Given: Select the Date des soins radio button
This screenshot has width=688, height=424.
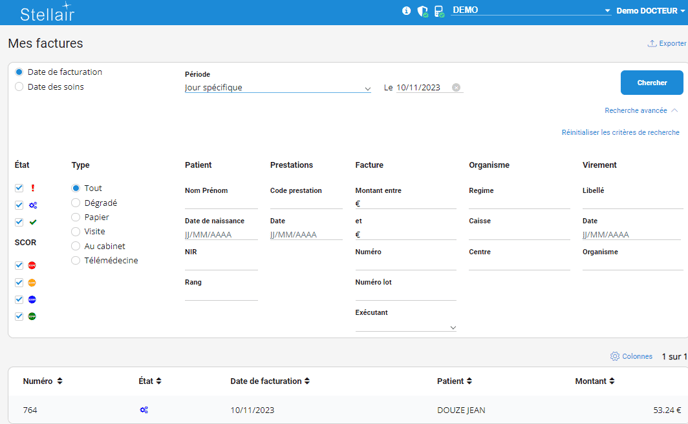Looking at the screenshot, I should (x=19, y=87).
